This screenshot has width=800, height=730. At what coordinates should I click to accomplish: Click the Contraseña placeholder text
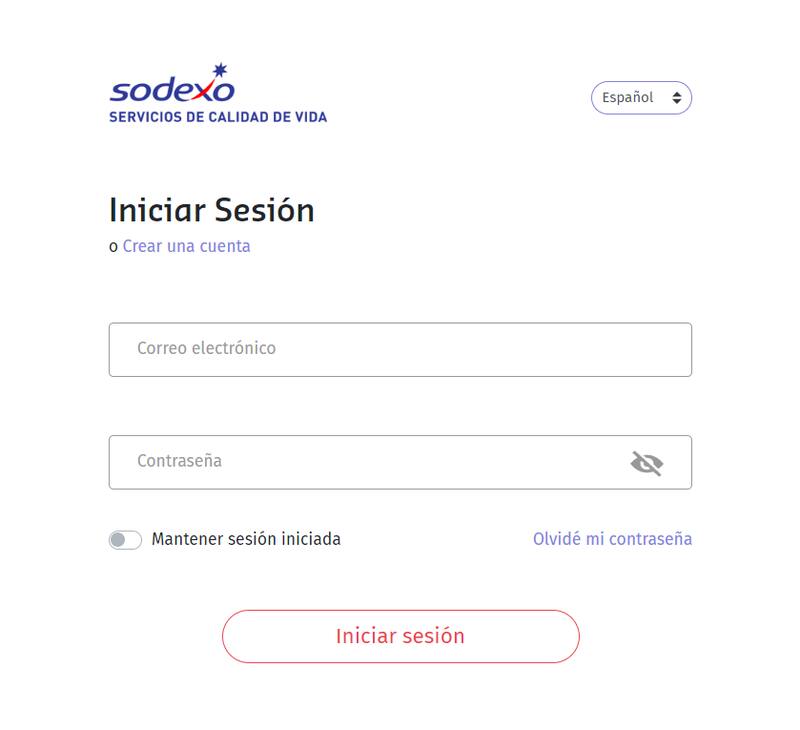pyautogui.click(x=179, y=461)
